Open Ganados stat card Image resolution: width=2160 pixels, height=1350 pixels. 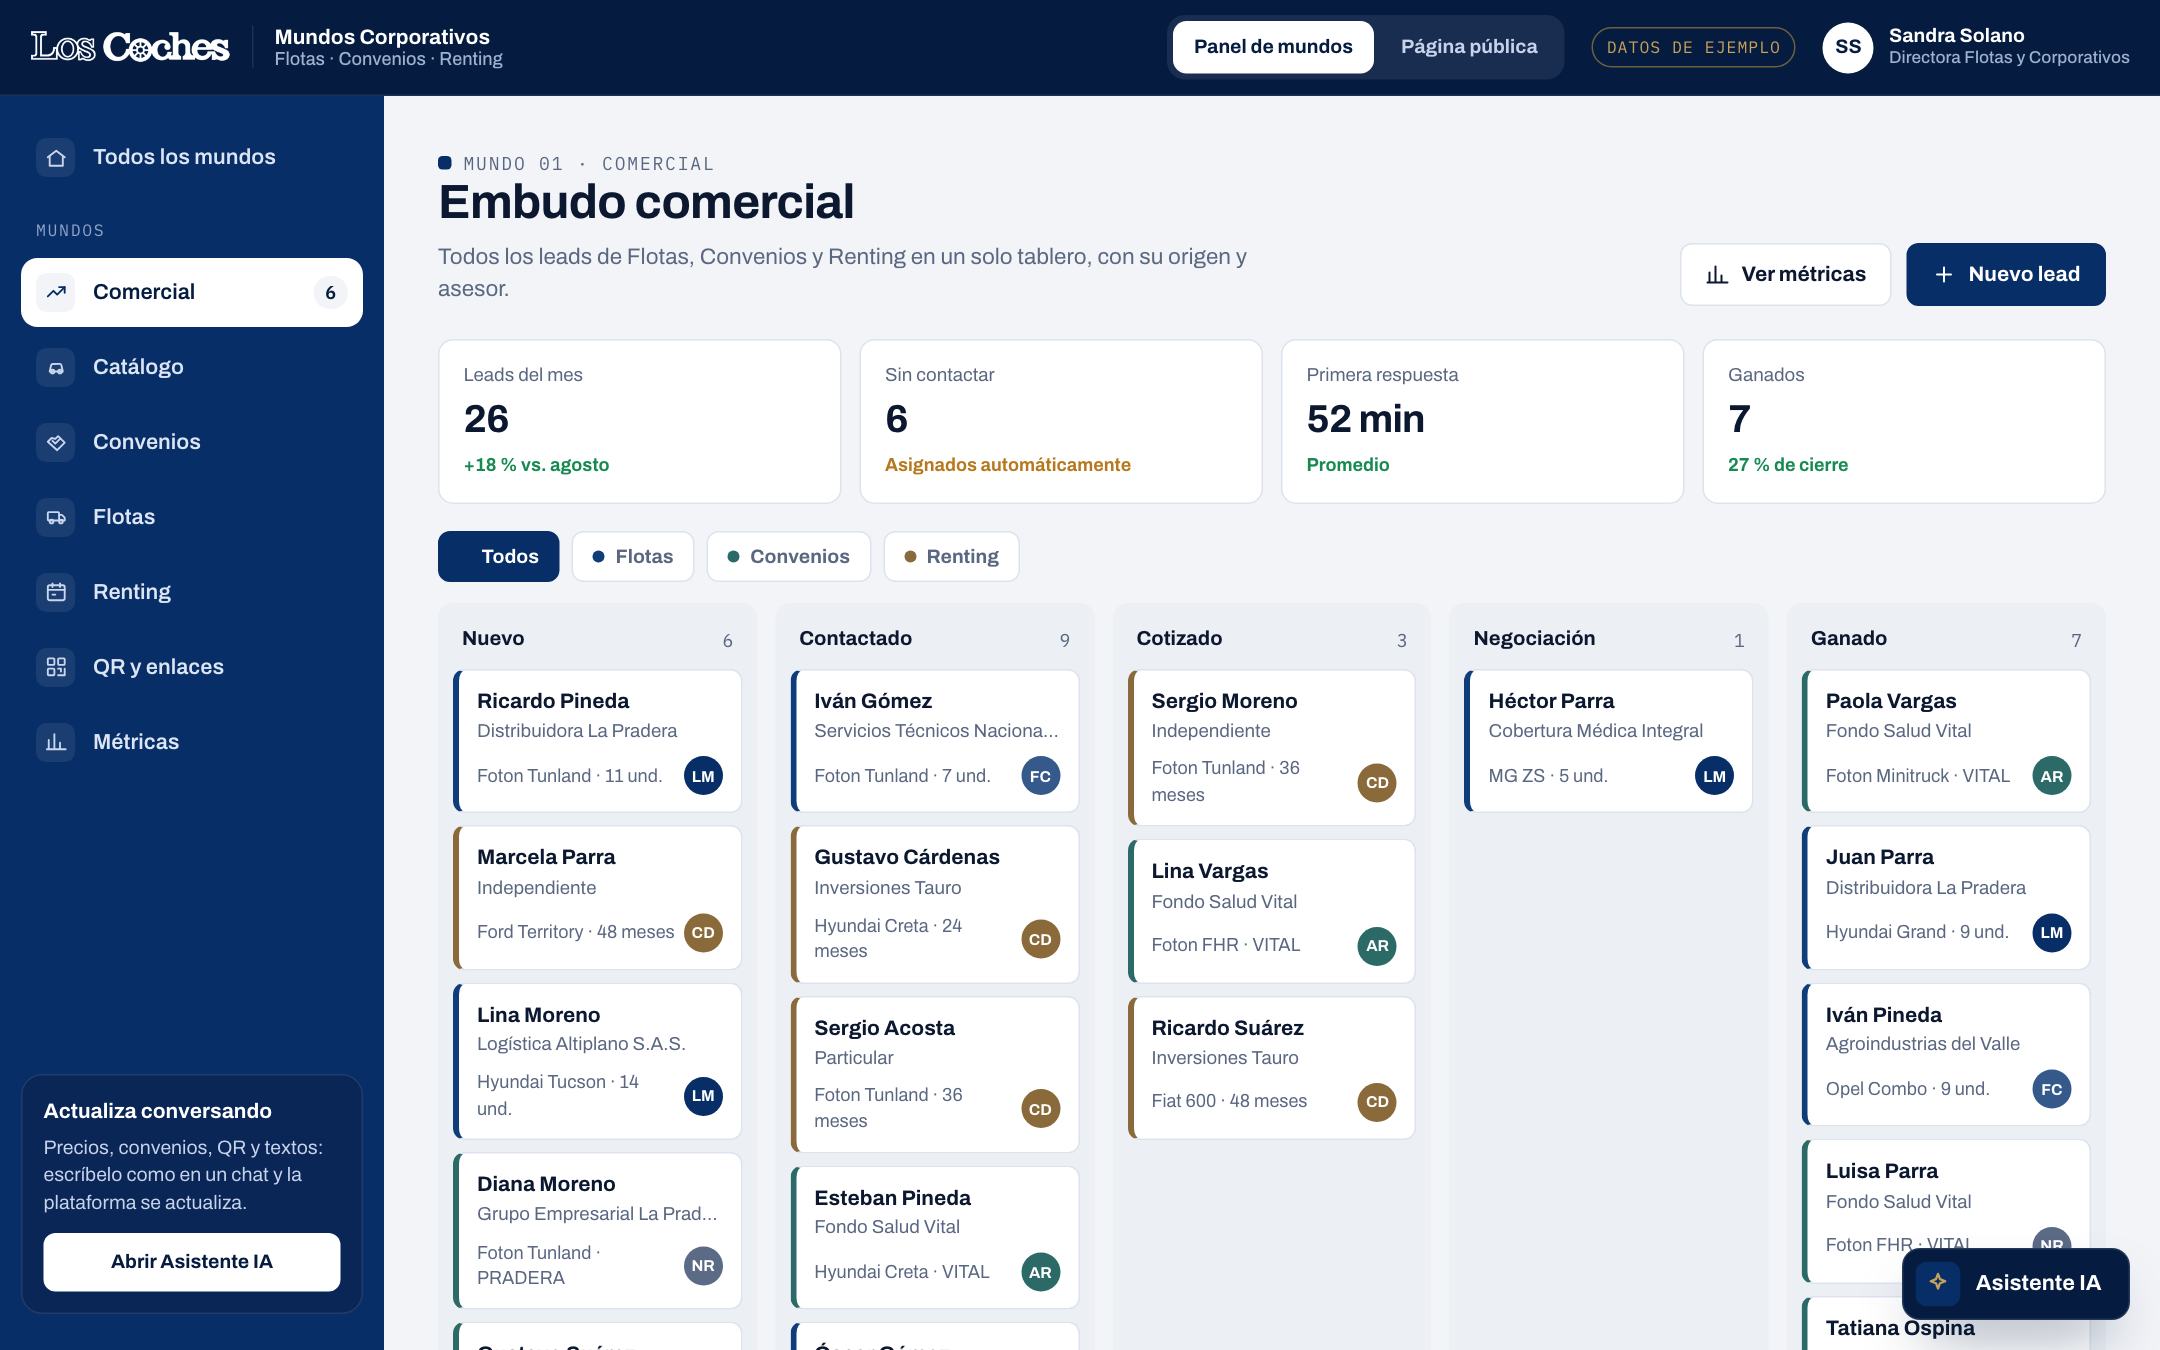coord(1904,422)
